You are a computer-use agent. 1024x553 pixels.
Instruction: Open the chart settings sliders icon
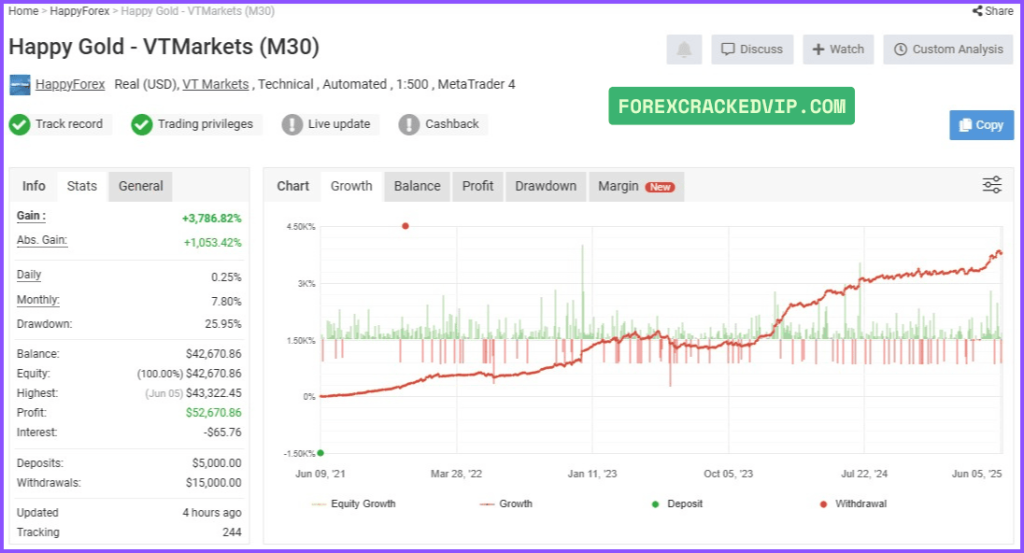992,185
